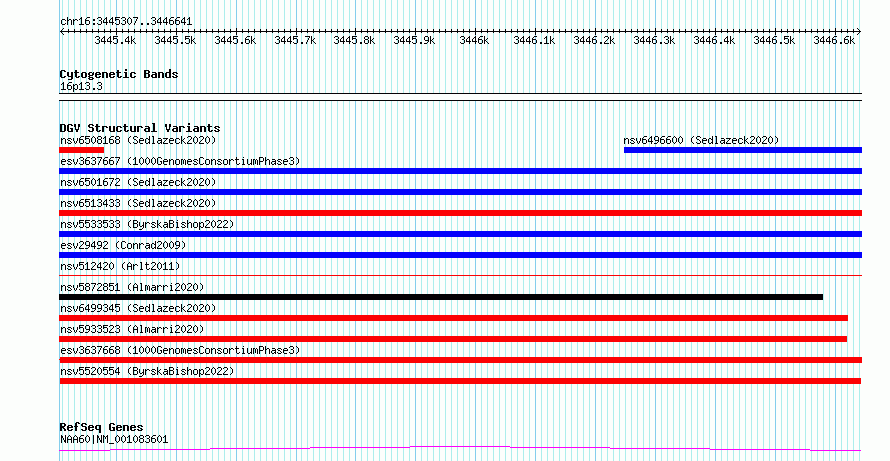The image size is (890, 461).
Task: Click the nsv6501672 (Sedlazeck2020) label
Action: (x=138, y=182)
